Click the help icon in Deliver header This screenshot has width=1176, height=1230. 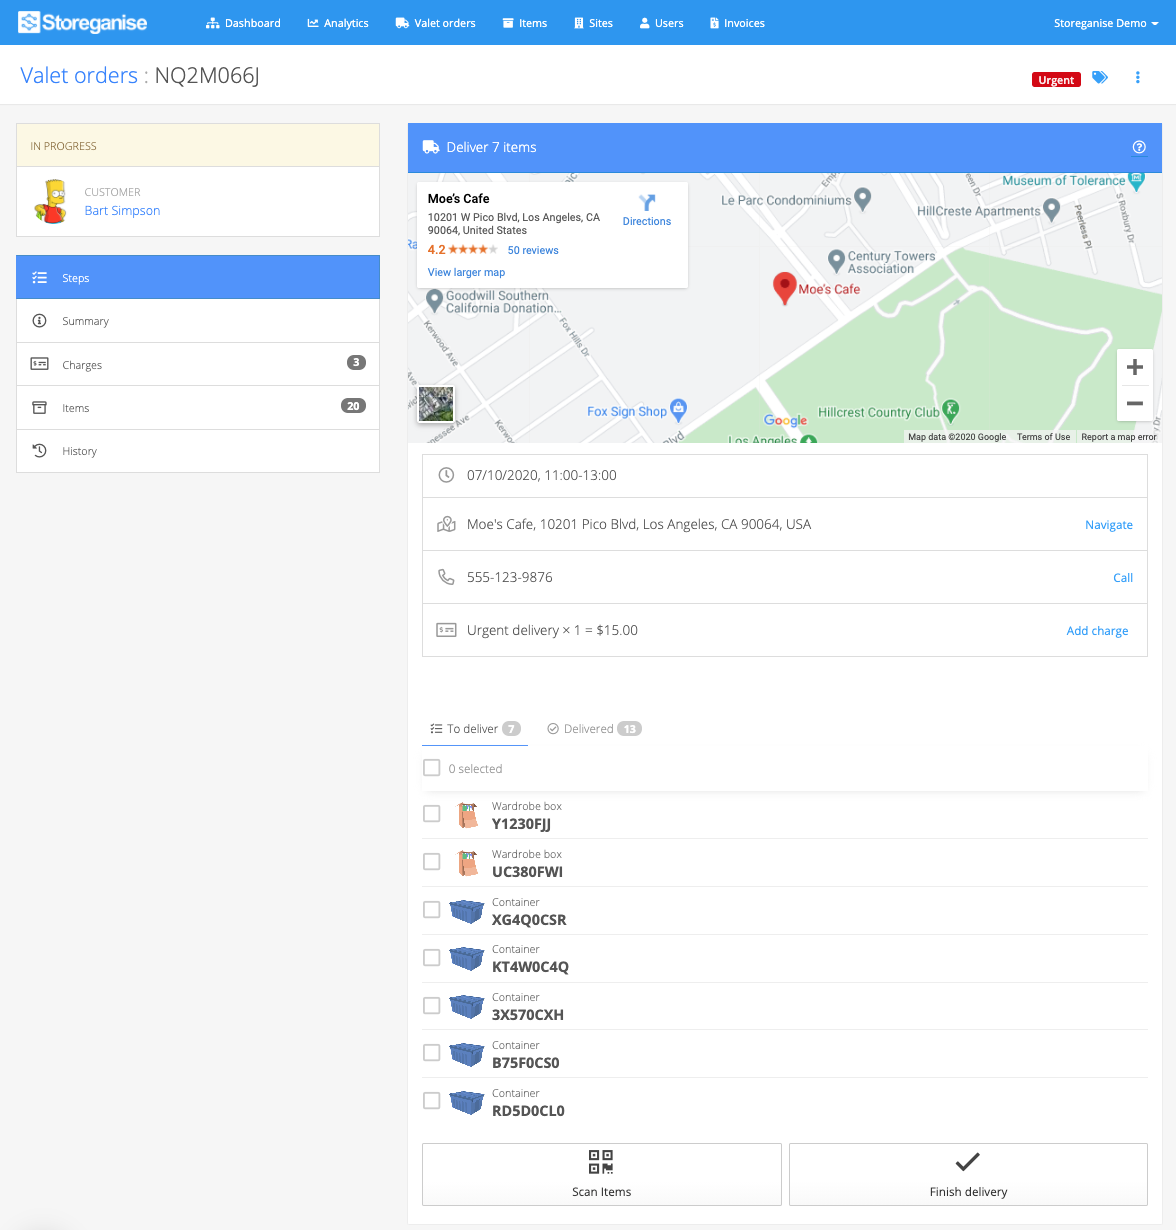[1139, 147]
